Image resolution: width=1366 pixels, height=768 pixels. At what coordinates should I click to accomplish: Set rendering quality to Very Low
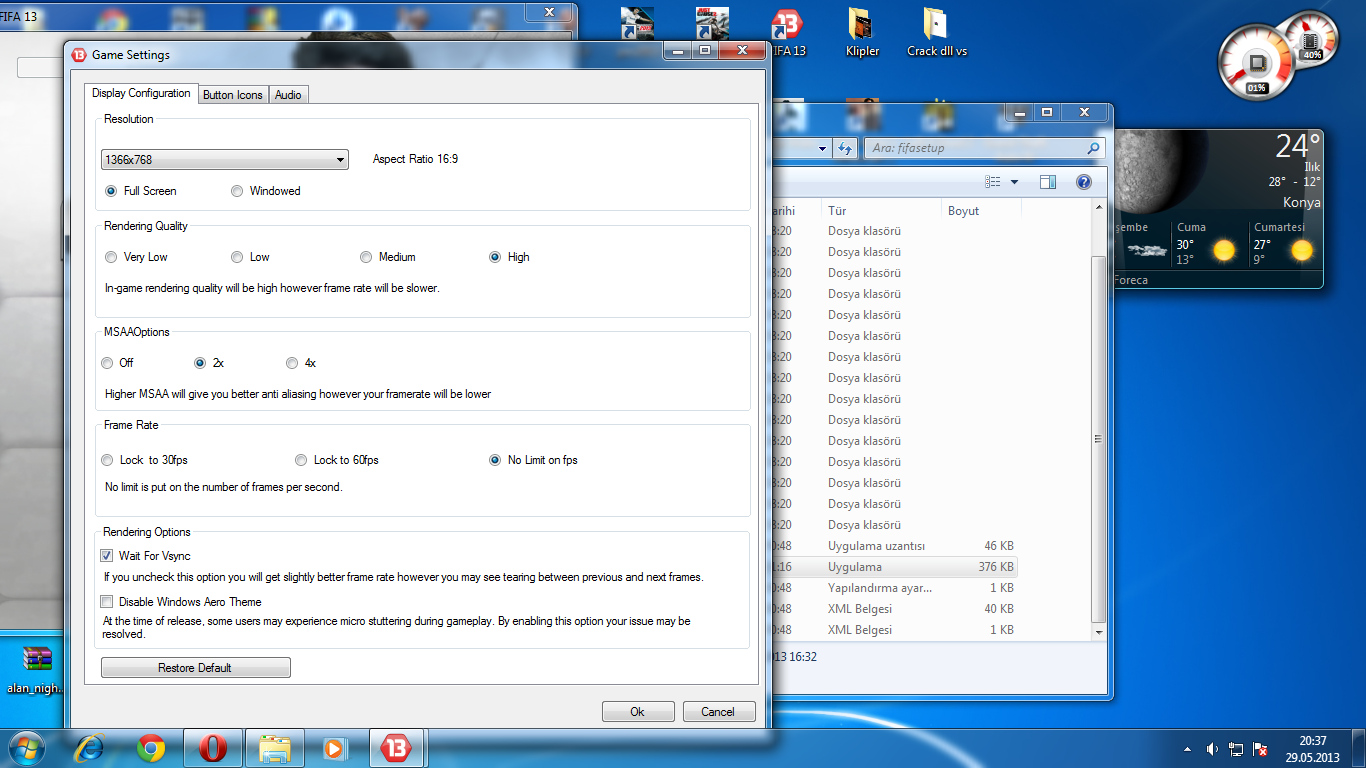click(x=111, y=257)
